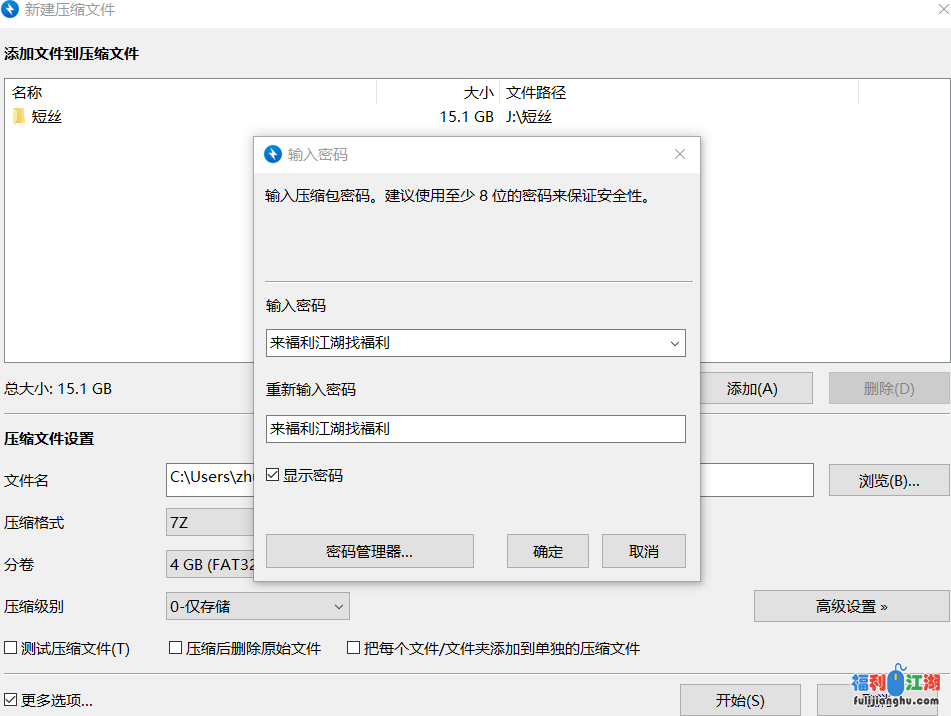
Task: Expand 高级设置 options
Action: [x=851, y=606]
